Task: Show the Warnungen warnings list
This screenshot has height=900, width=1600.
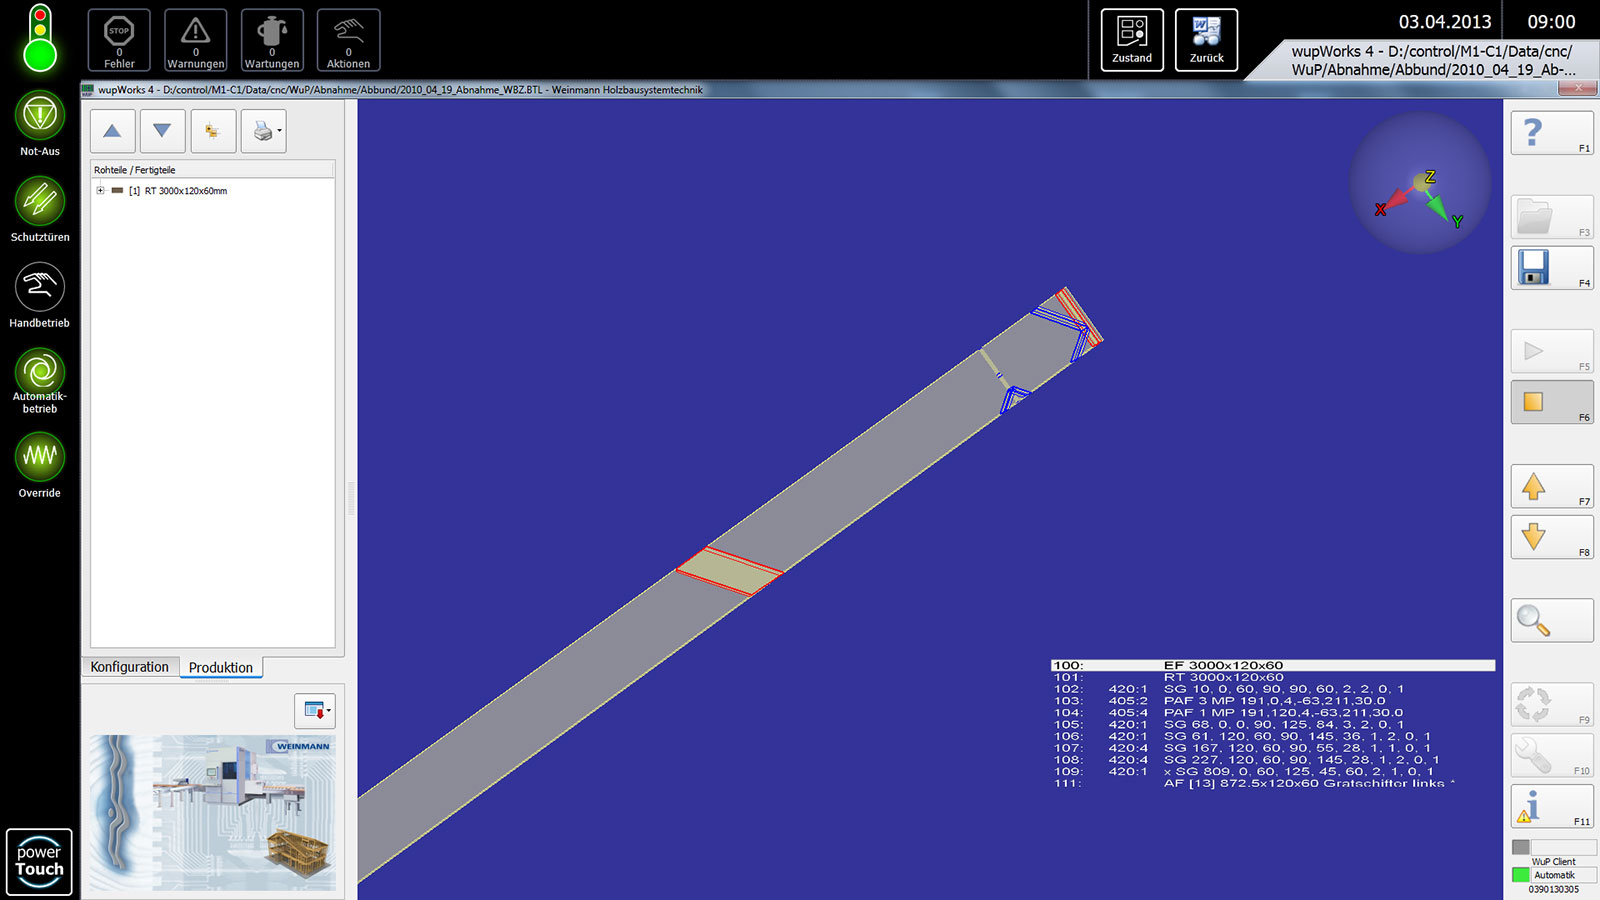Action: [x=196, y=40]
